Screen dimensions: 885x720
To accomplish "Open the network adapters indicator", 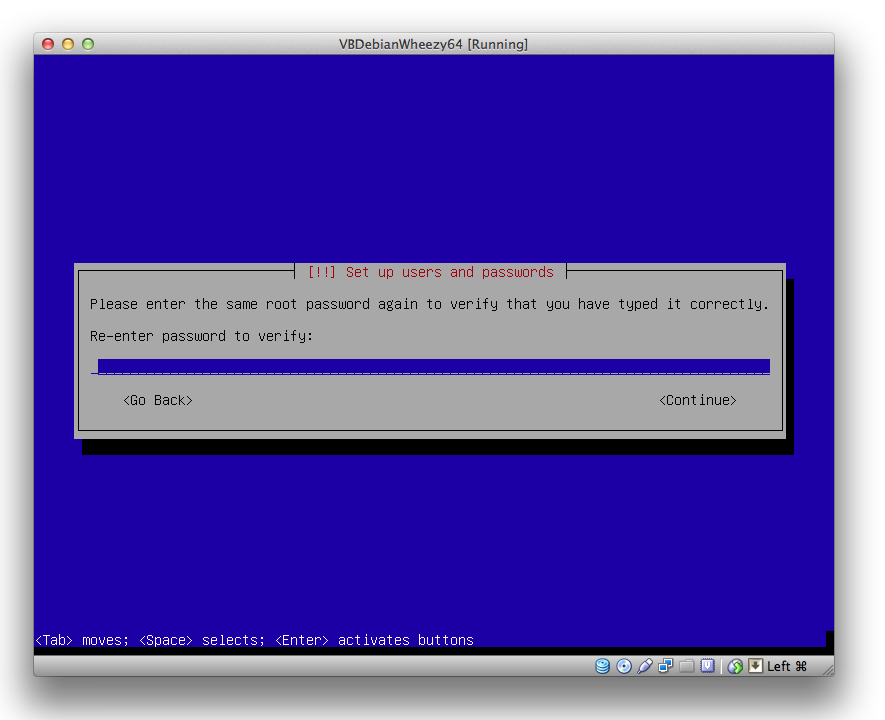I will [x=666, y=666].
